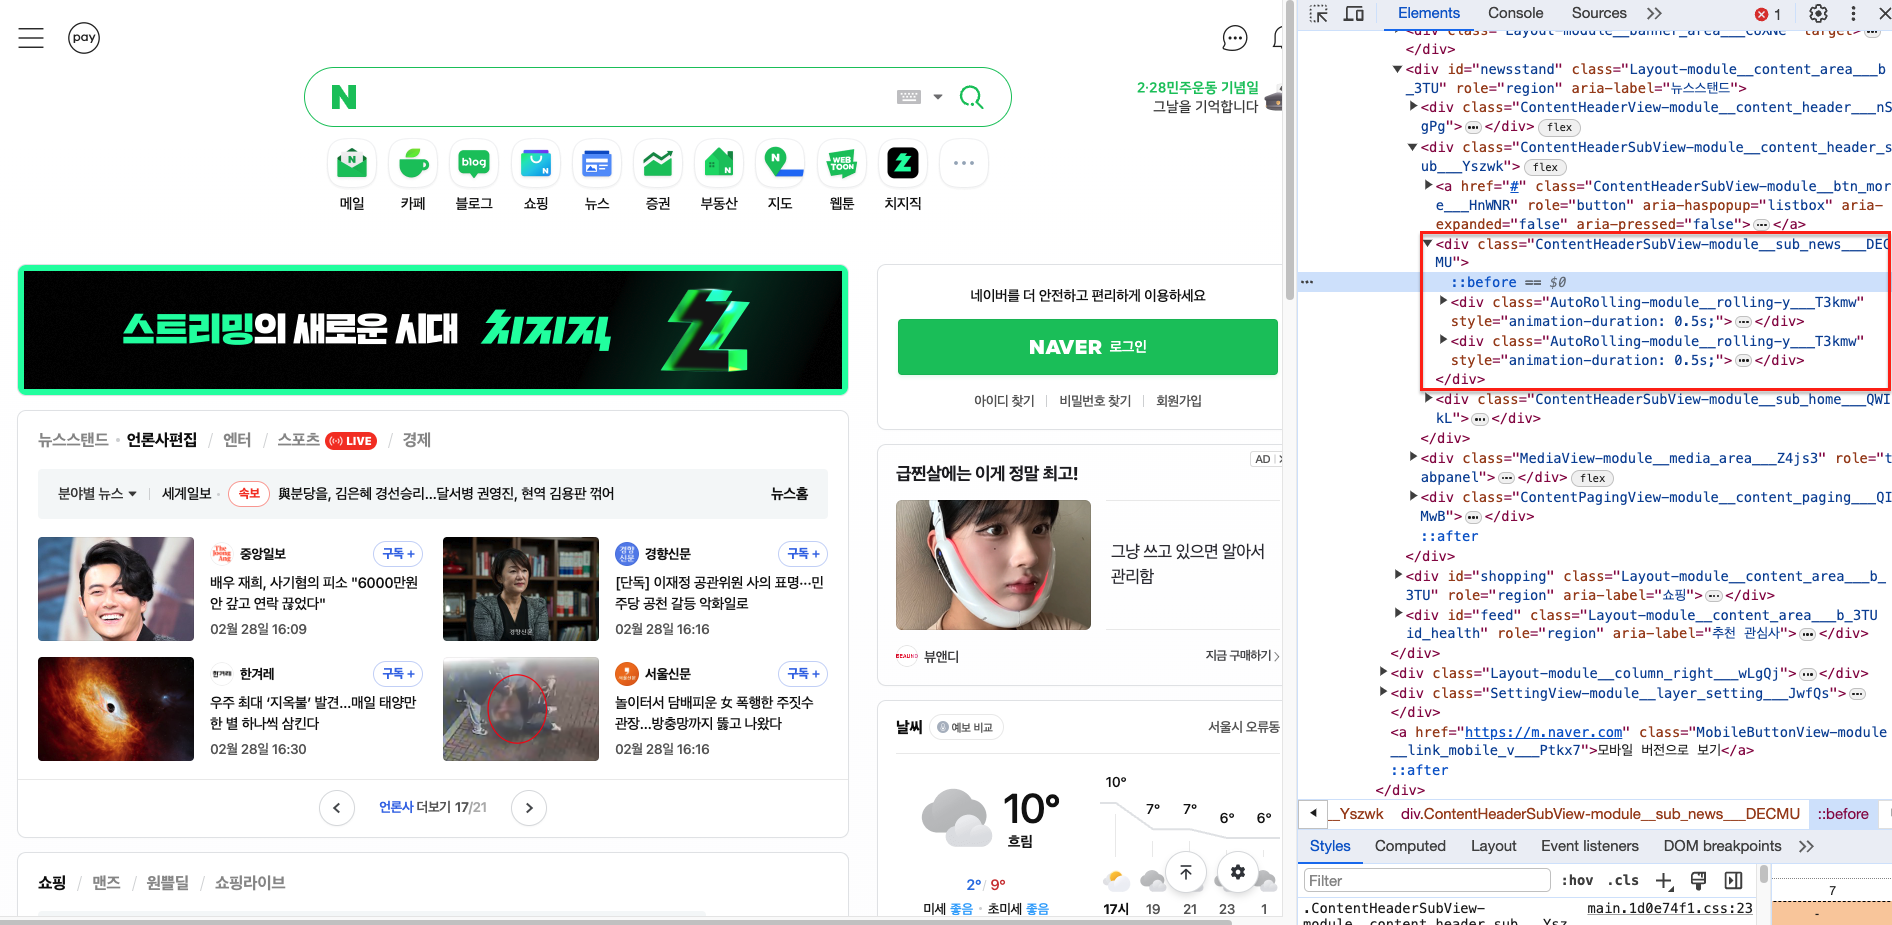Toggle the .cls element classes panel
The width and height of the screenshot is (1892, 925).
tap(1623, 880)
